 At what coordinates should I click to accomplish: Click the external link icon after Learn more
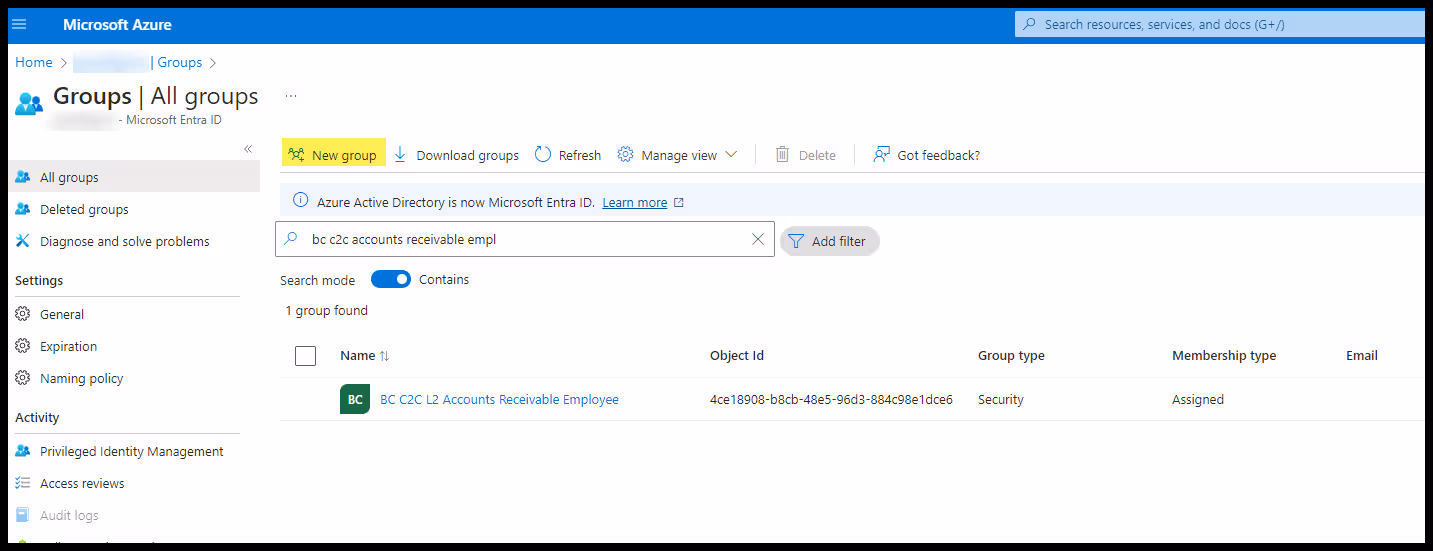[x=679, y=202]
